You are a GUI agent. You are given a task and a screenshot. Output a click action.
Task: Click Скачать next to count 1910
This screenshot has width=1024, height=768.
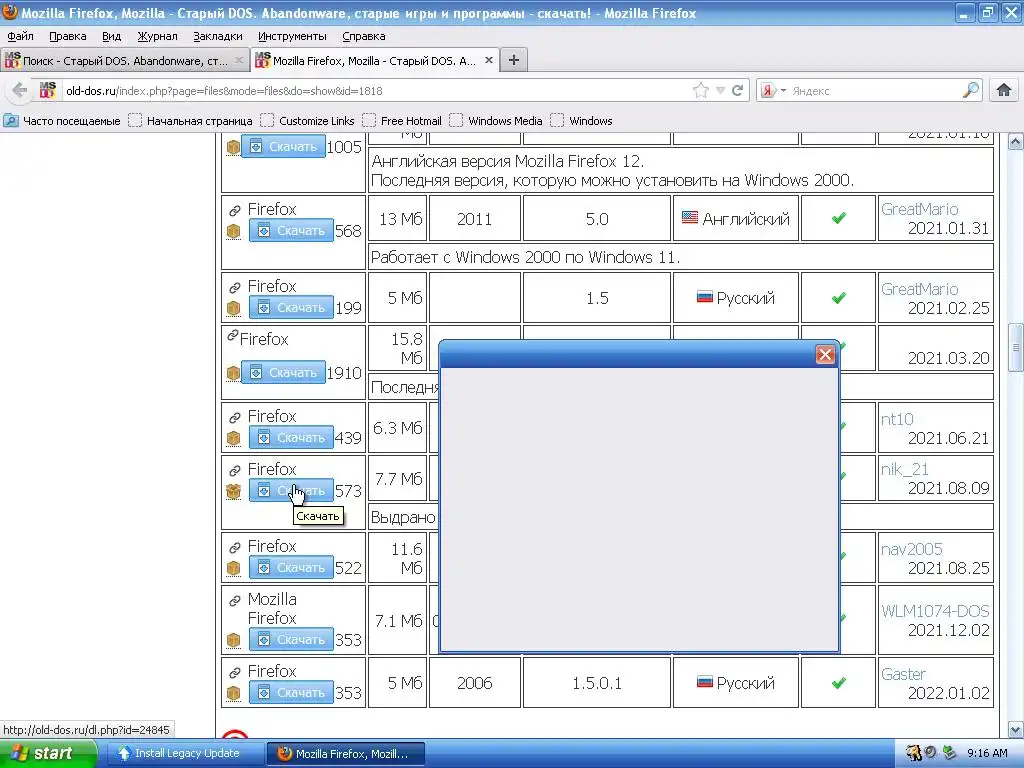pyautogui.click(x=283, y=372)
